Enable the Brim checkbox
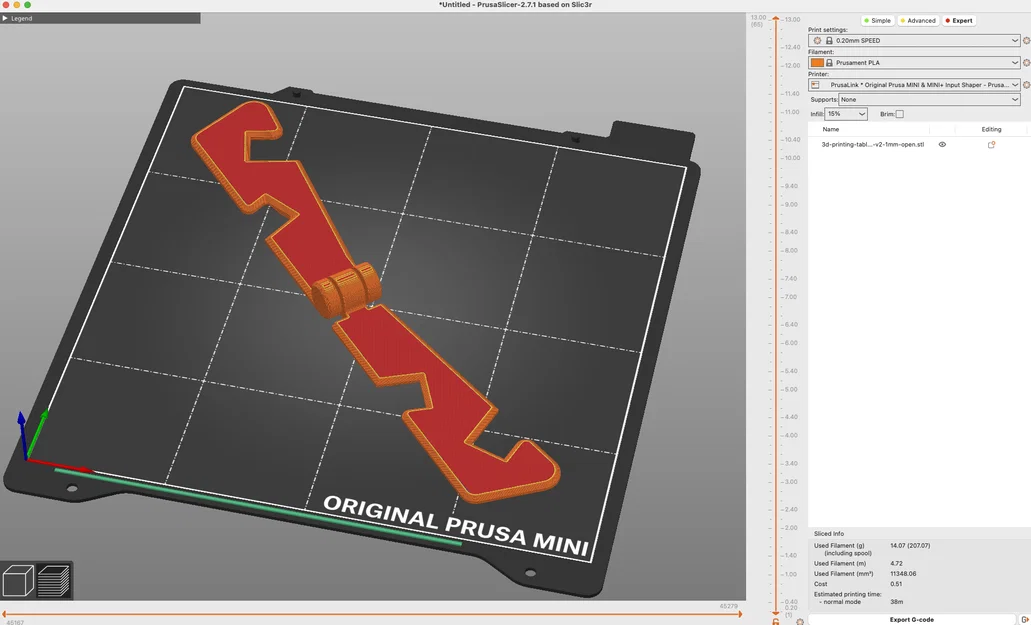 coord(899,114)
